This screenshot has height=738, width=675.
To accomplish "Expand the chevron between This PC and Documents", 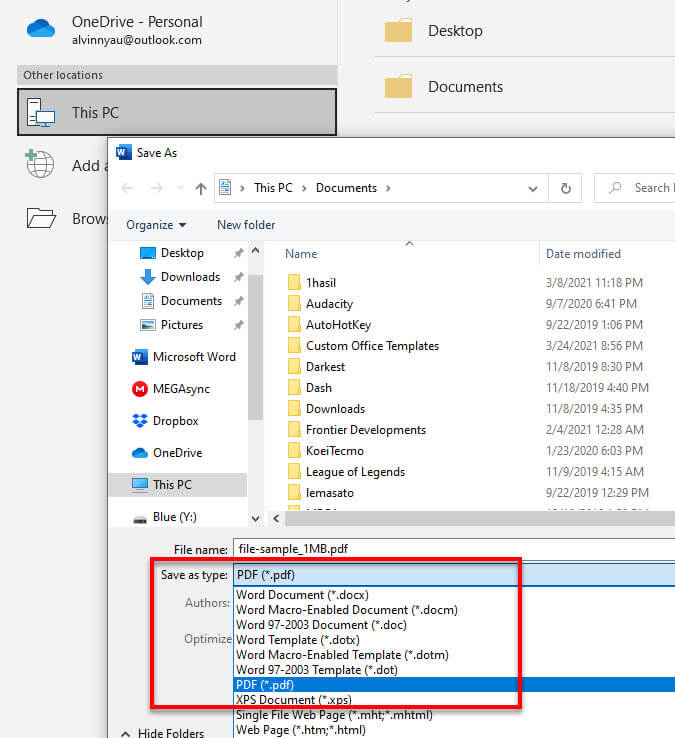I will [304, 188].
